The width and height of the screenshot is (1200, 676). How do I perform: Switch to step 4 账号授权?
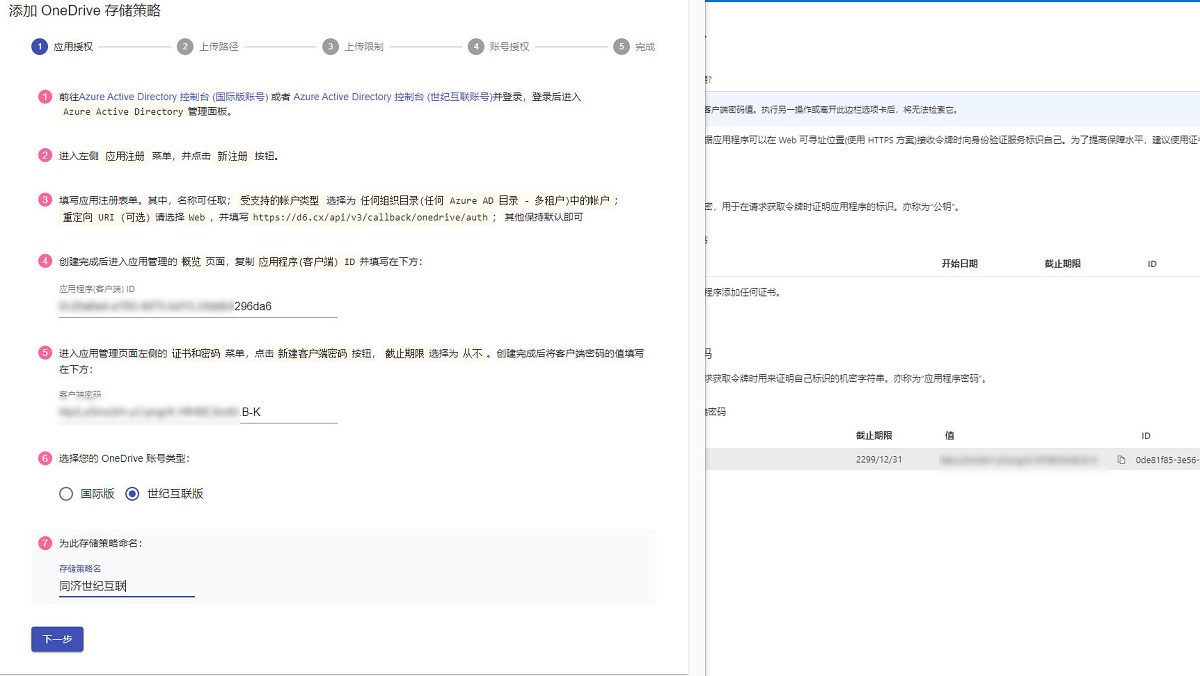(x=498, y=46)
